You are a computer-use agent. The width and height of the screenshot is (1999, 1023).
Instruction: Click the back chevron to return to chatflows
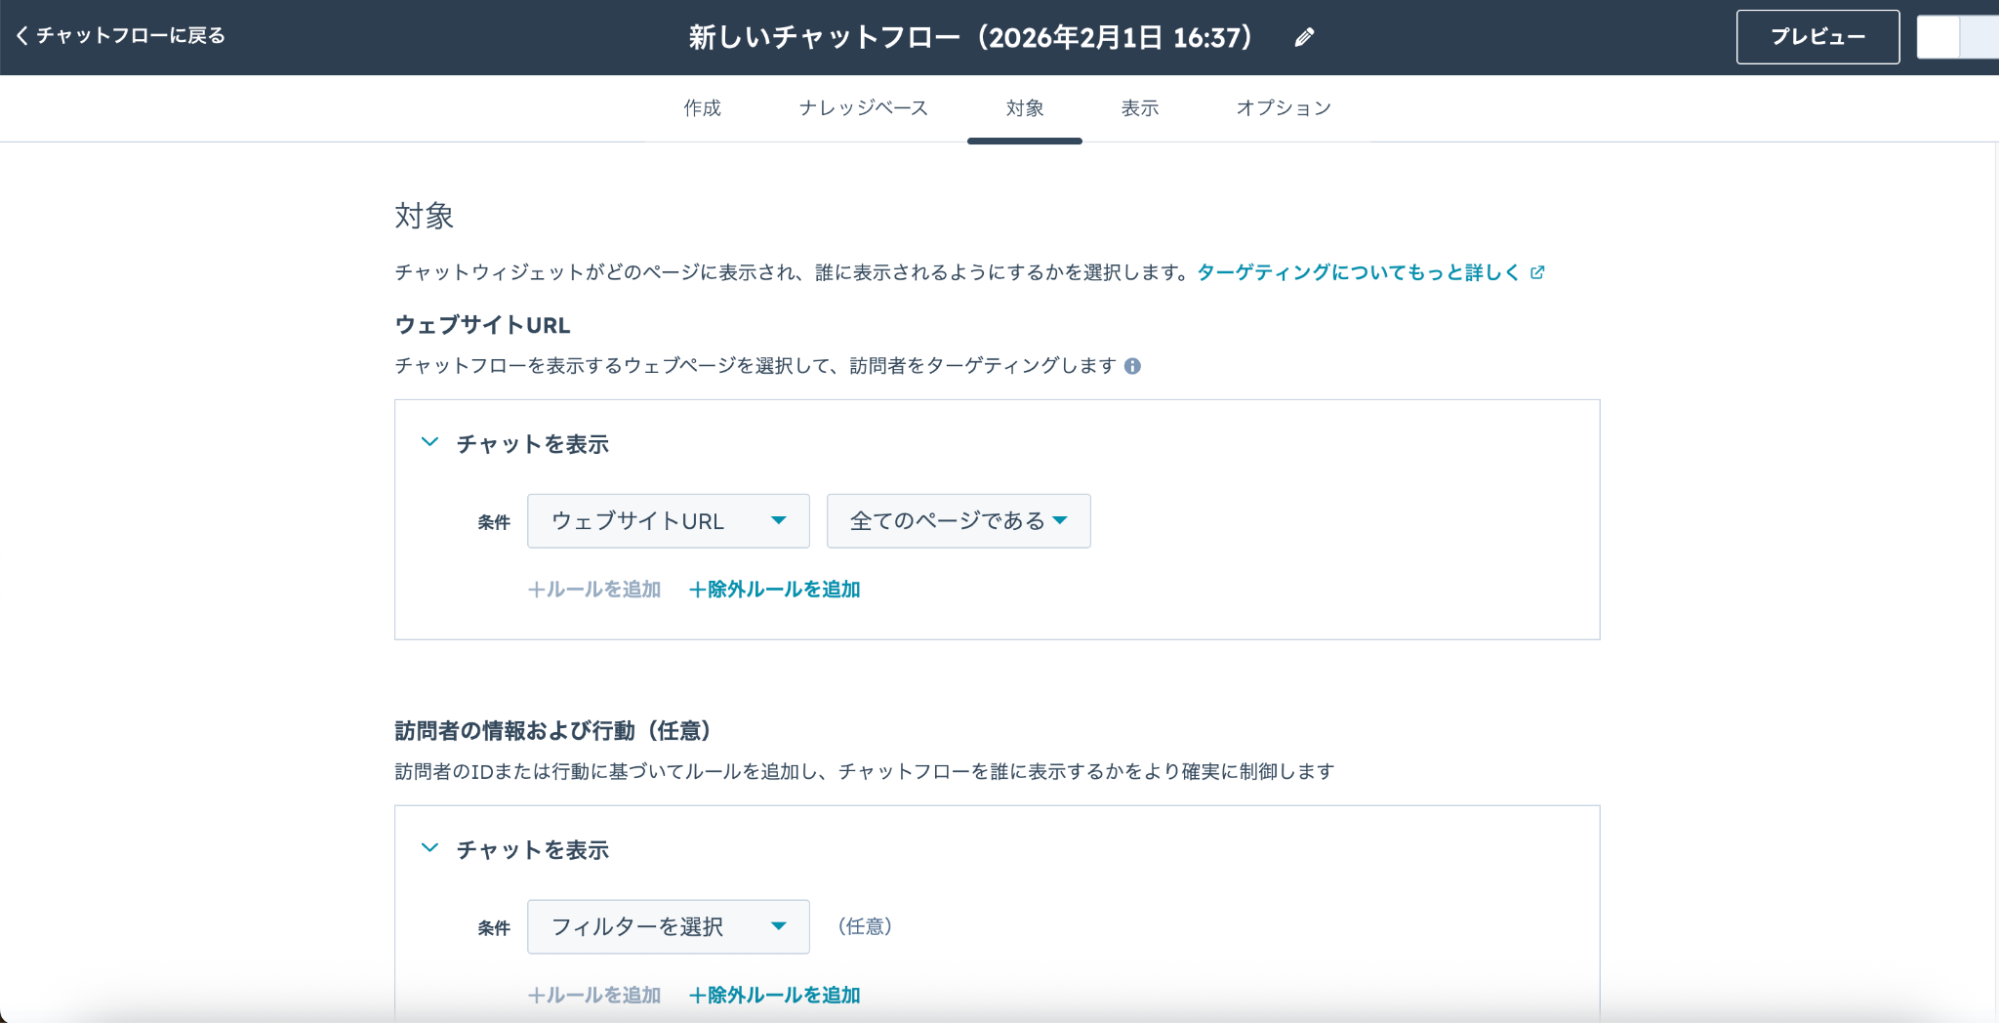coord(22,36)
